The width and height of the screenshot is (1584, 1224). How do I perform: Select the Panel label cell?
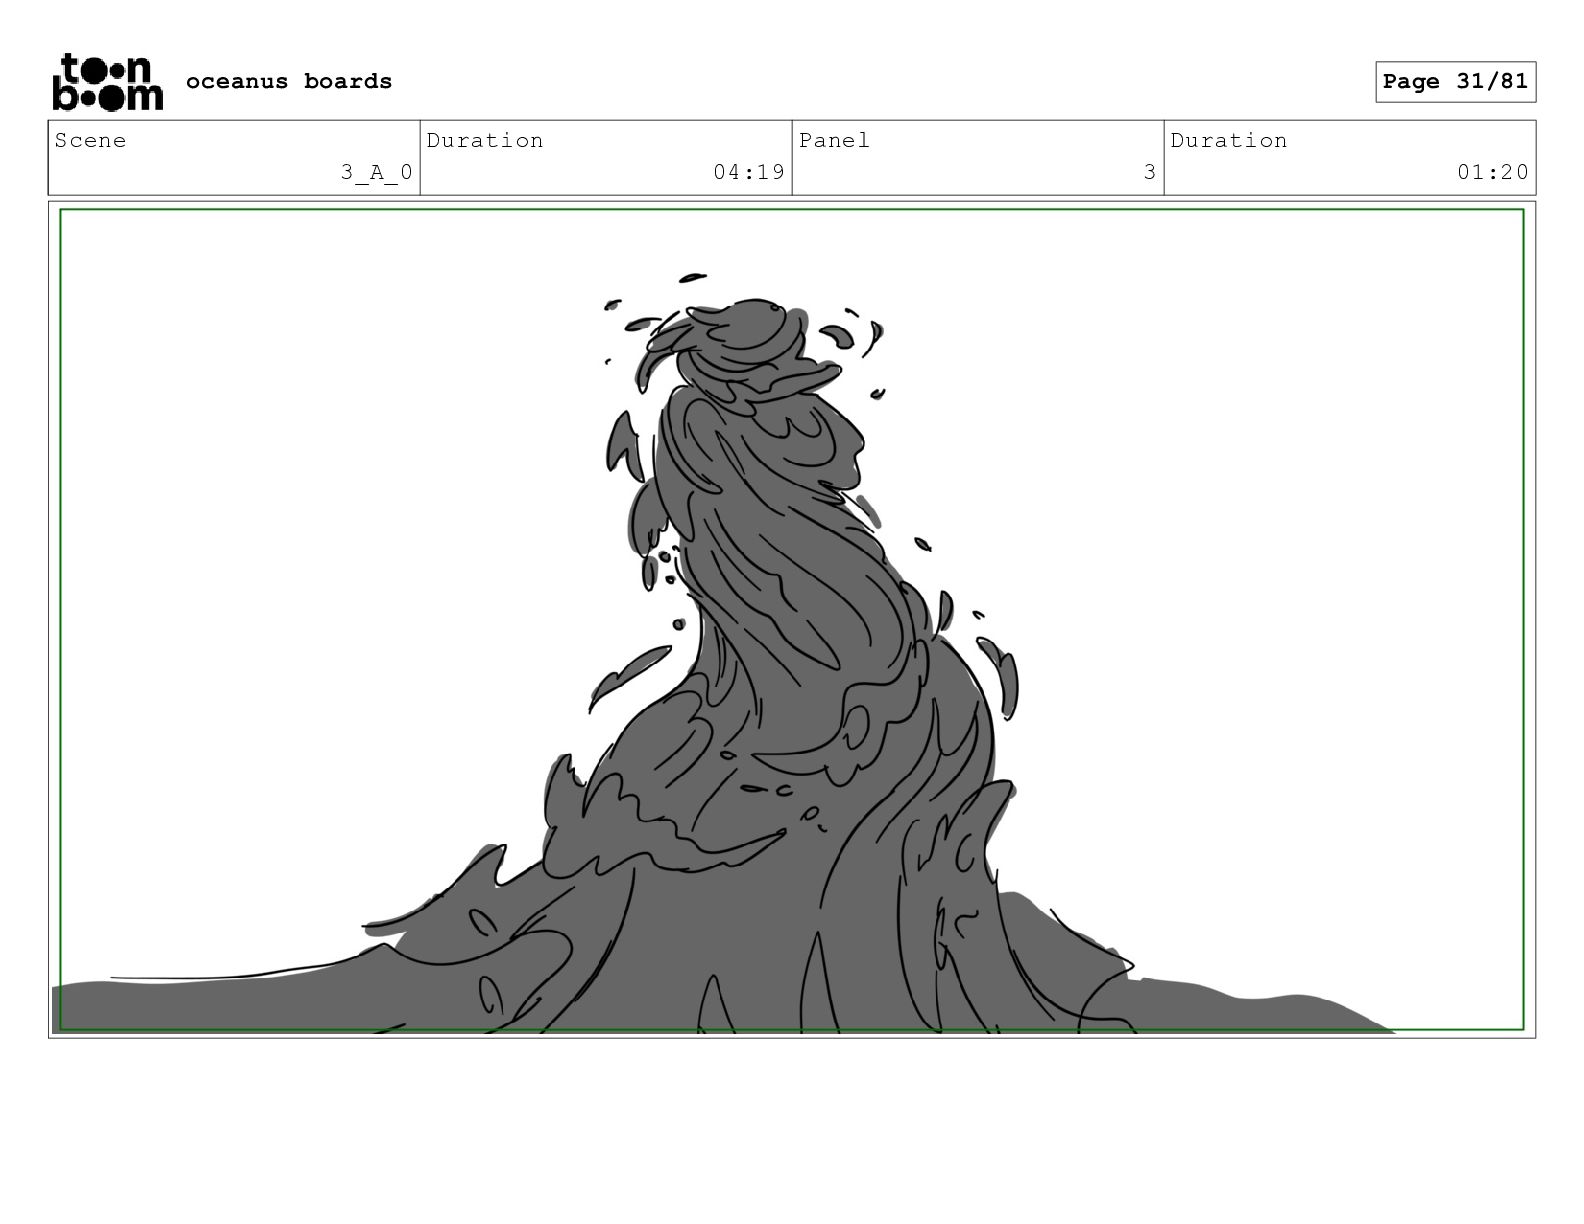tap(978, 158)
